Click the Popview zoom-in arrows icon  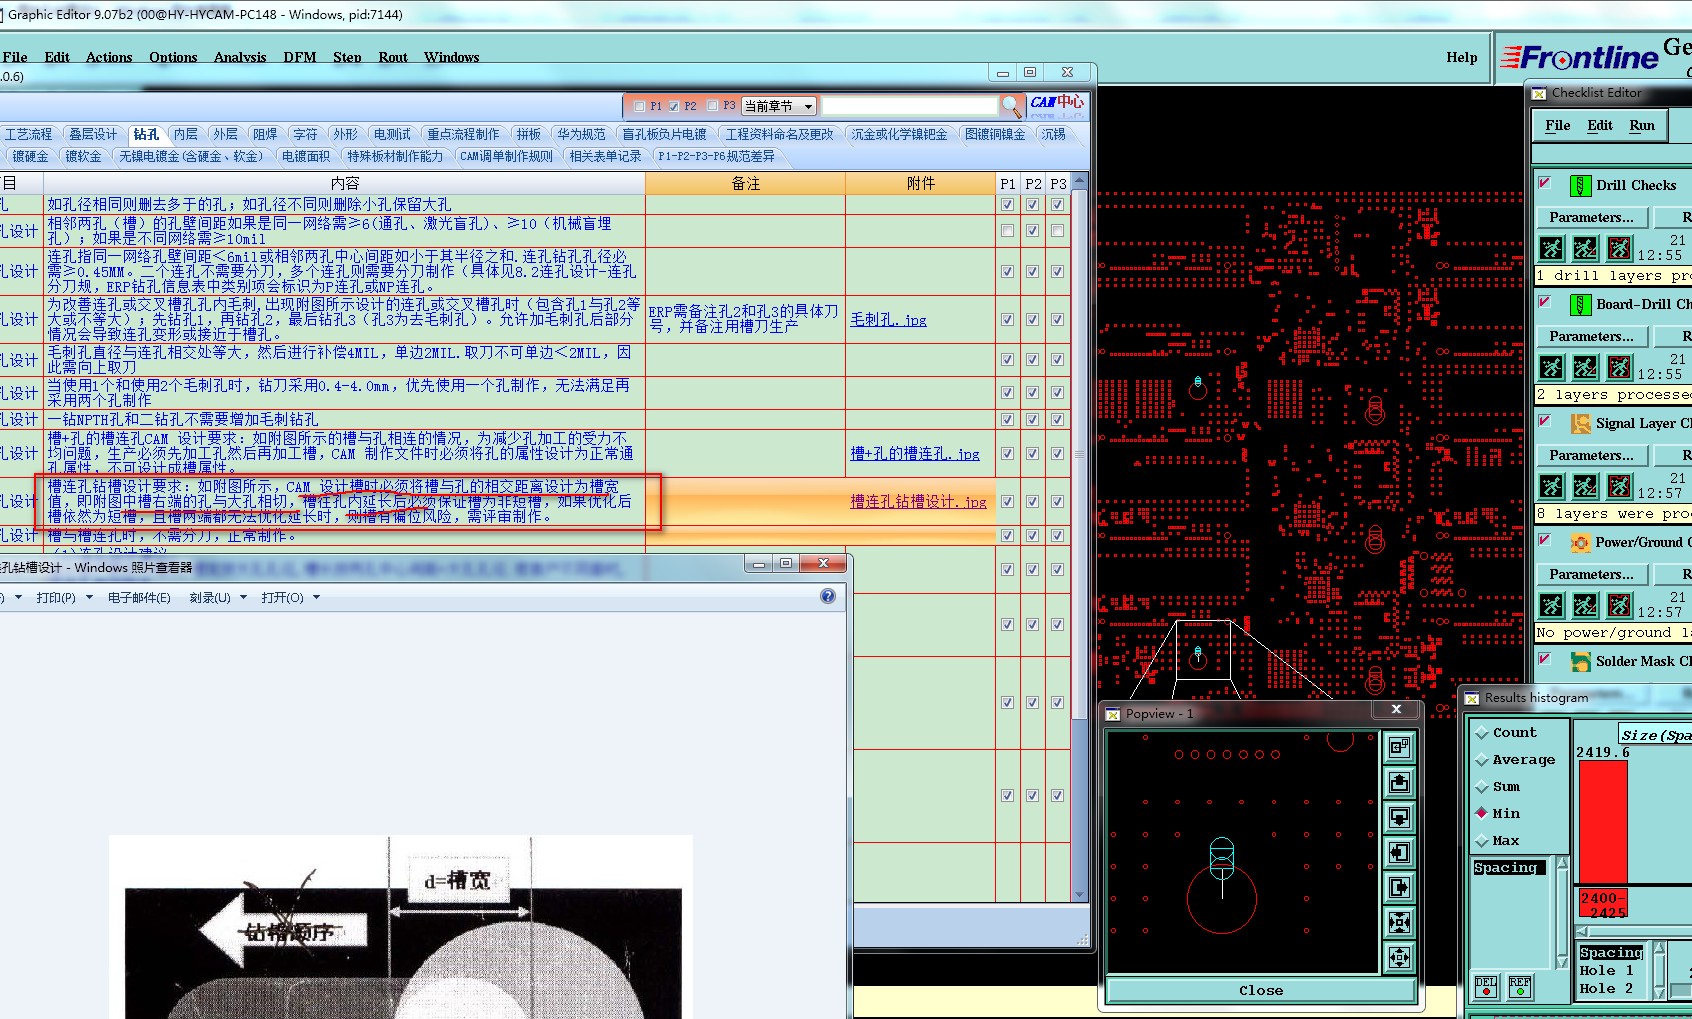coord(1399,922)
